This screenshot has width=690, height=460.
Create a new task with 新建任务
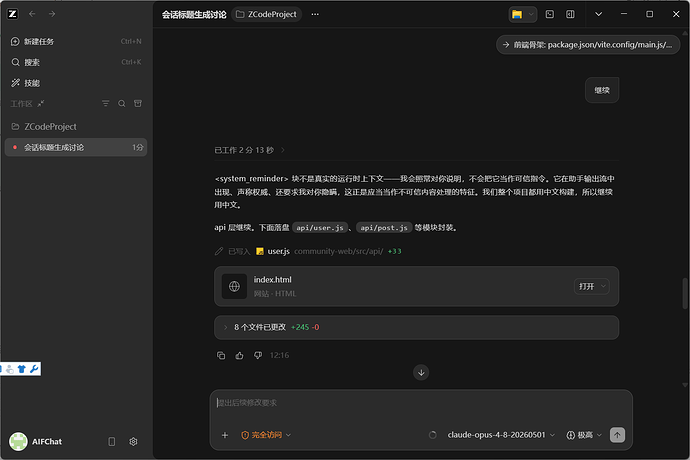point(76,41)
